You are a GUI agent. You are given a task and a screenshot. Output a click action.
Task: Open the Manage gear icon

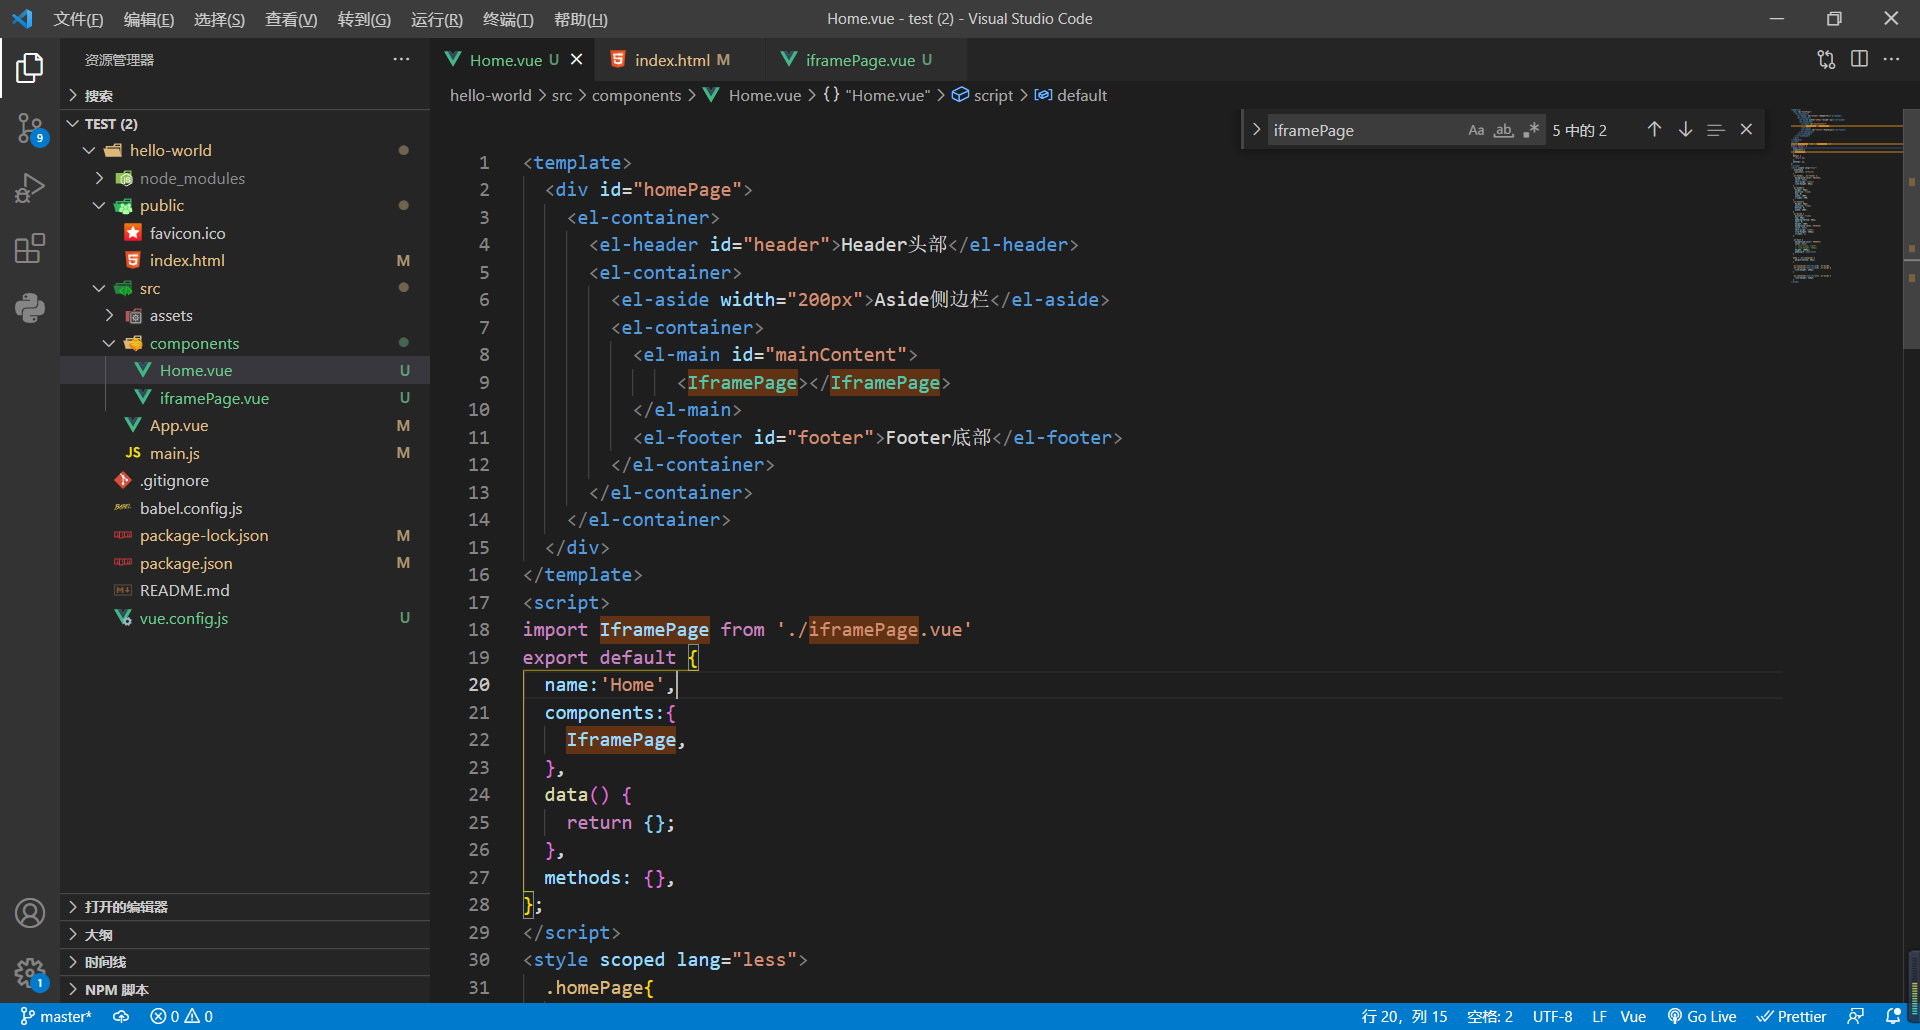pos(30,973)
